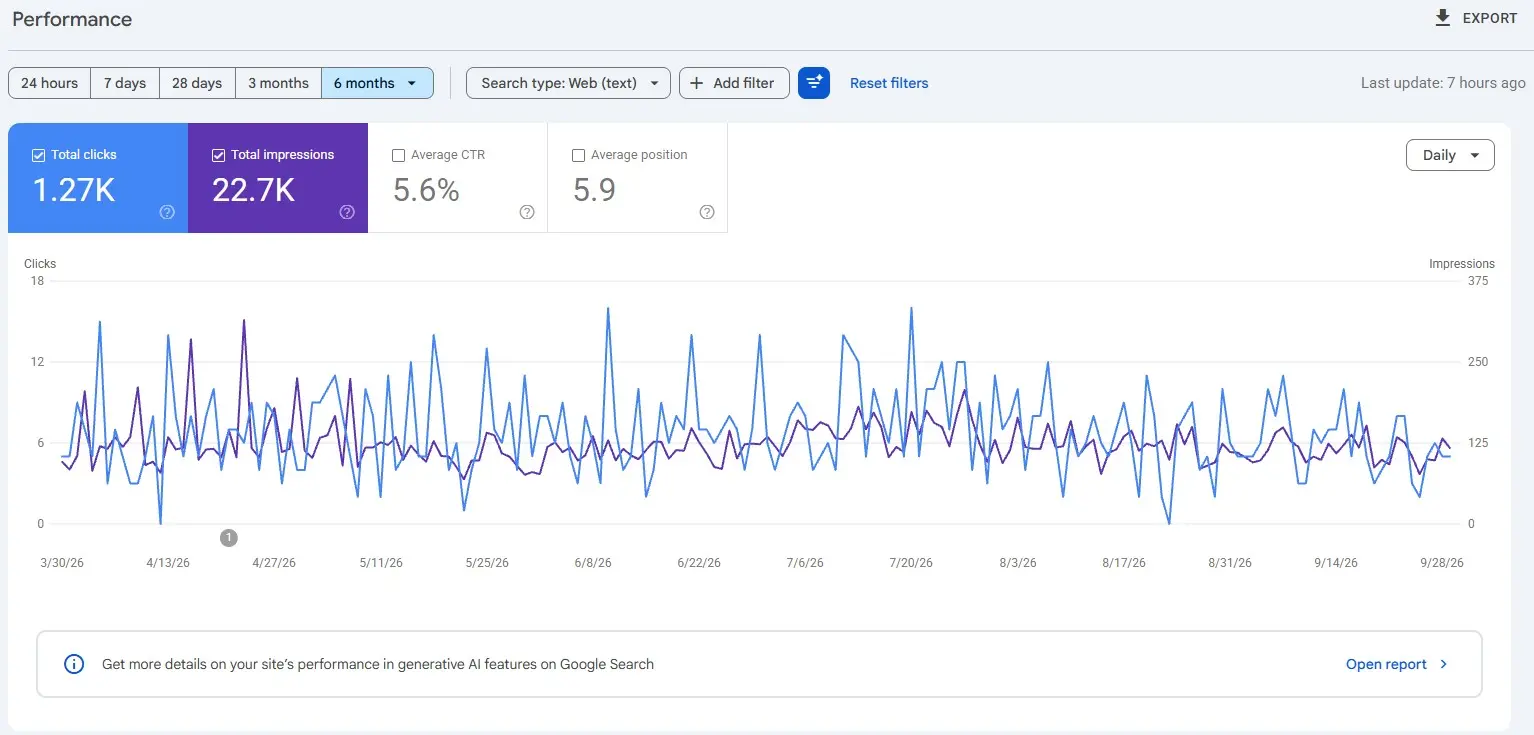Expand the 6 months date range dropdown
Image resolution: width=1534 pixels, height=735 pixels.
pyautogui.click(x=377, y=83)
